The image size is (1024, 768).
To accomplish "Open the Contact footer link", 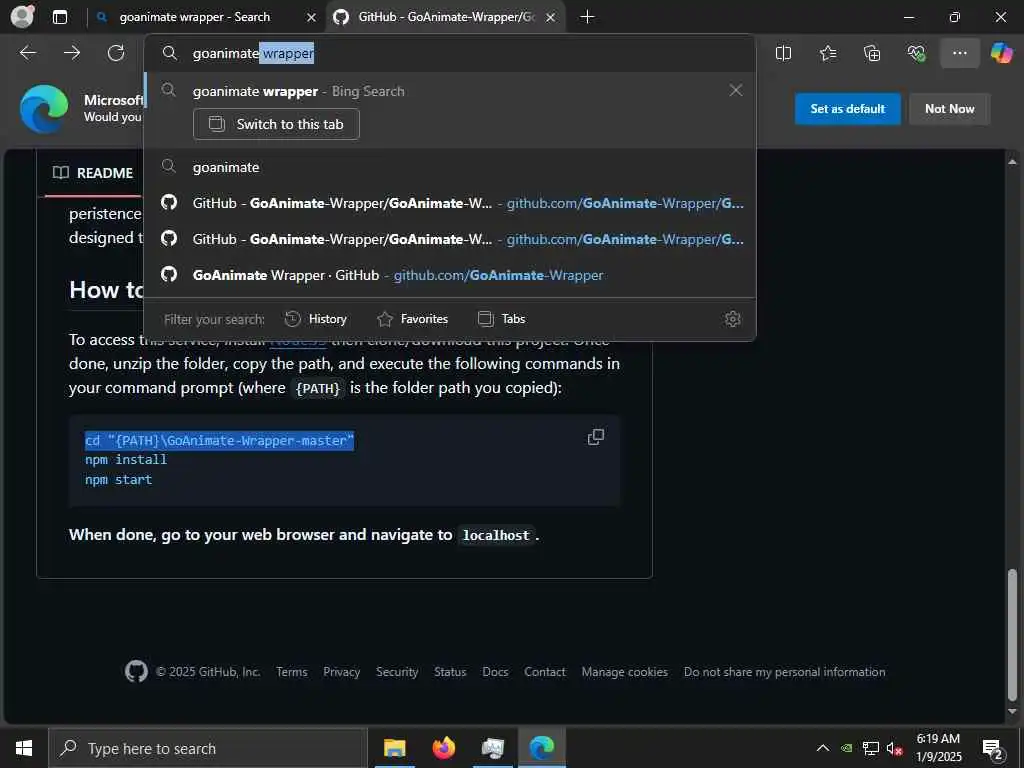I will click(x=545, y=672).
